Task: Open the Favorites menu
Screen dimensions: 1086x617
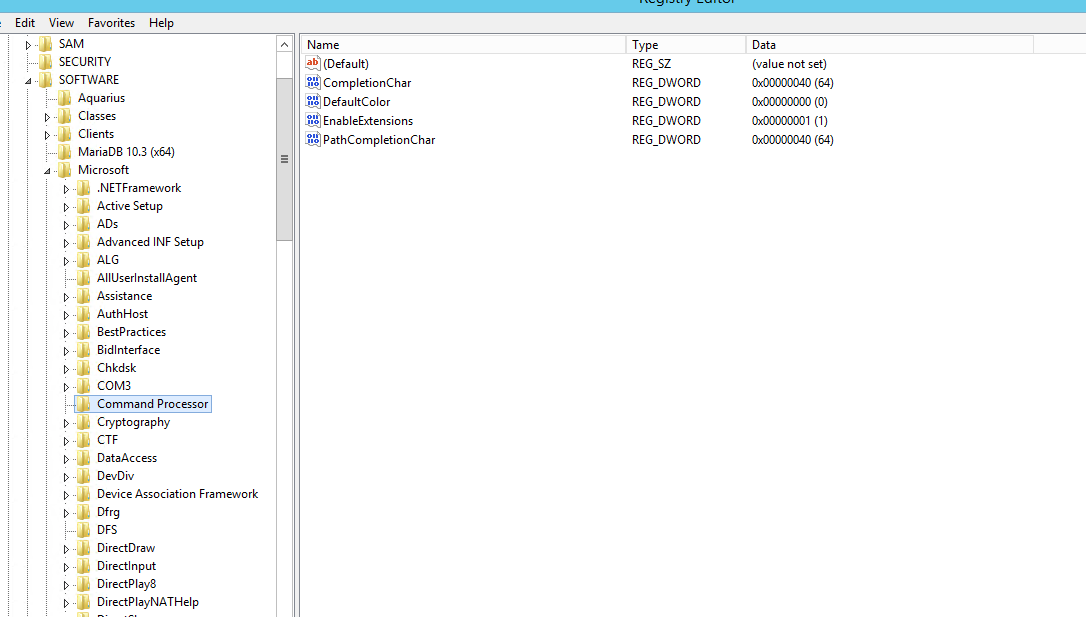Action: pyautogui.click(x=111, y=22)
